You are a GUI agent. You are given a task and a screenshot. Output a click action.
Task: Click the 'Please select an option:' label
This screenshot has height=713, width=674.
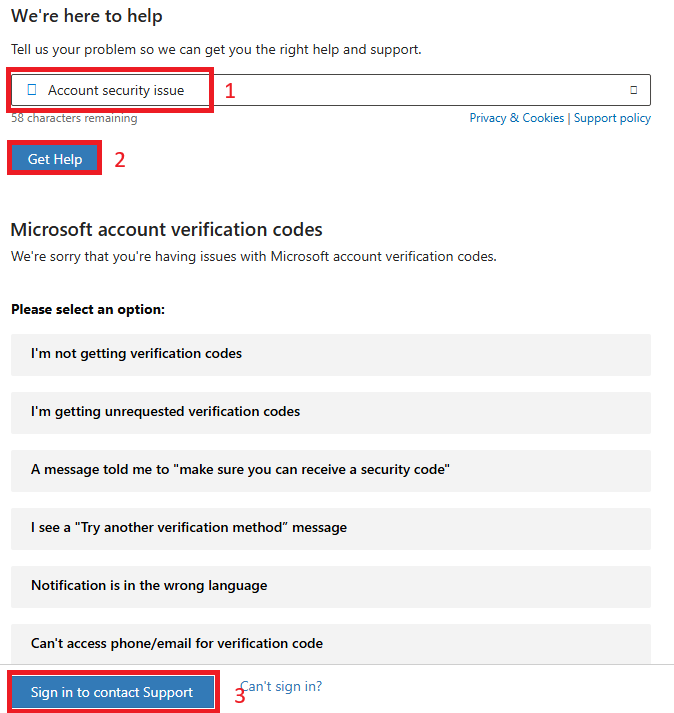(x=88, y=309)
